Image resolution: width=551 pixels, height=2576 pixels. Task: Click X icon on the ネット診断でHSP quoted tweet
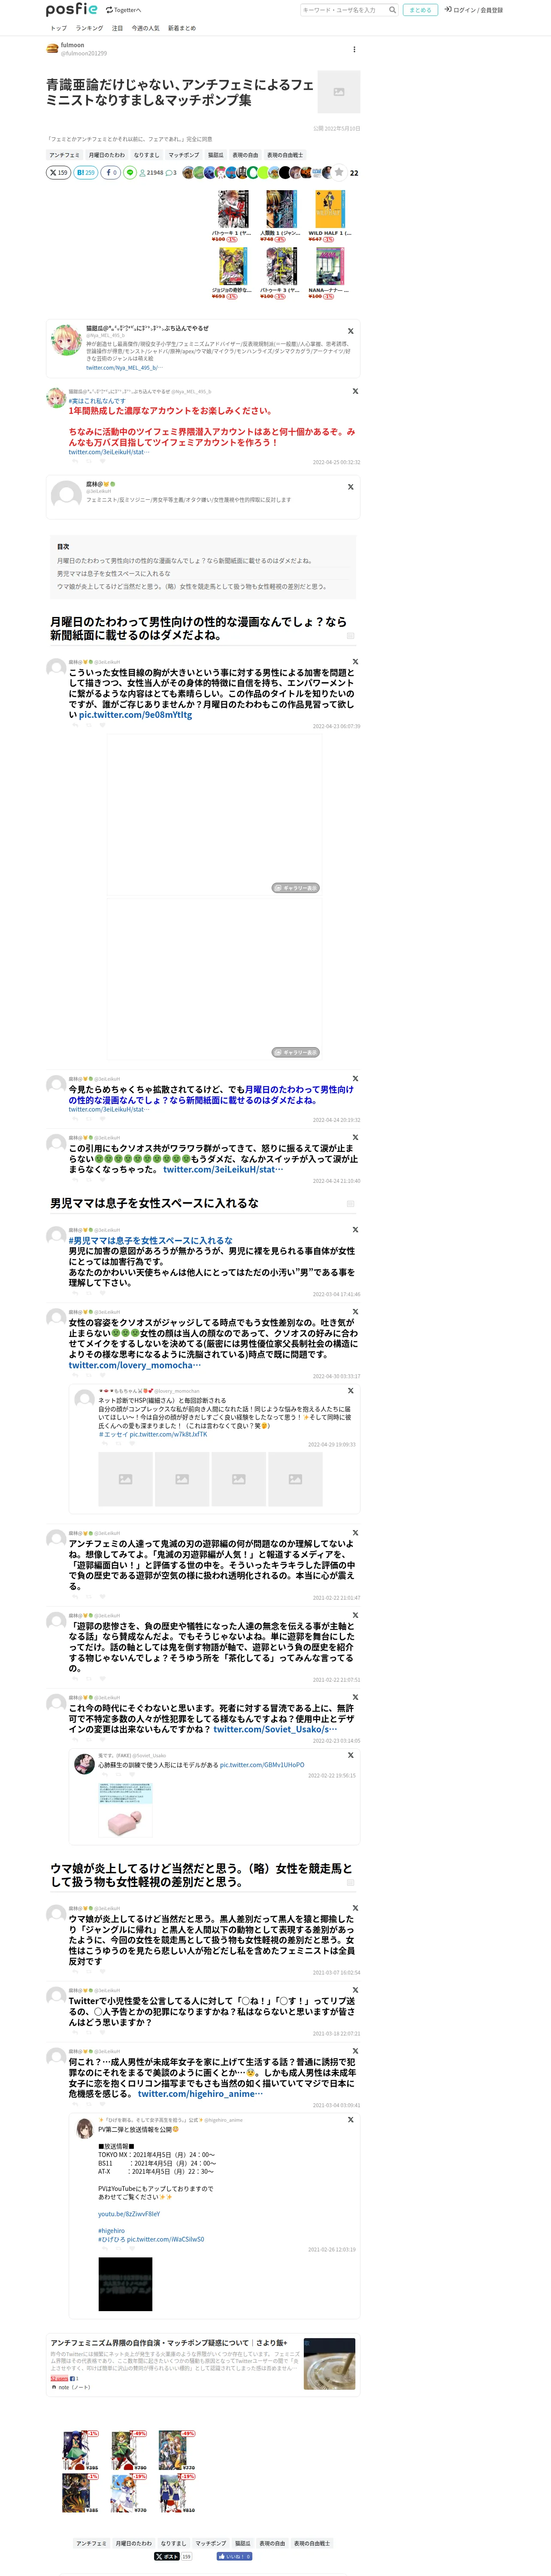coord(350,1390)
